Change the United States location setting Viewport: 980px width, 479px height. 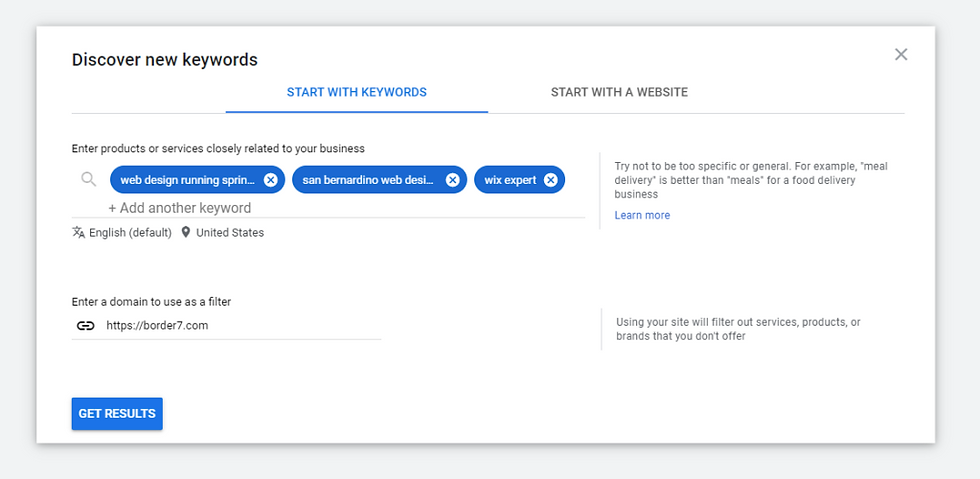230,233
